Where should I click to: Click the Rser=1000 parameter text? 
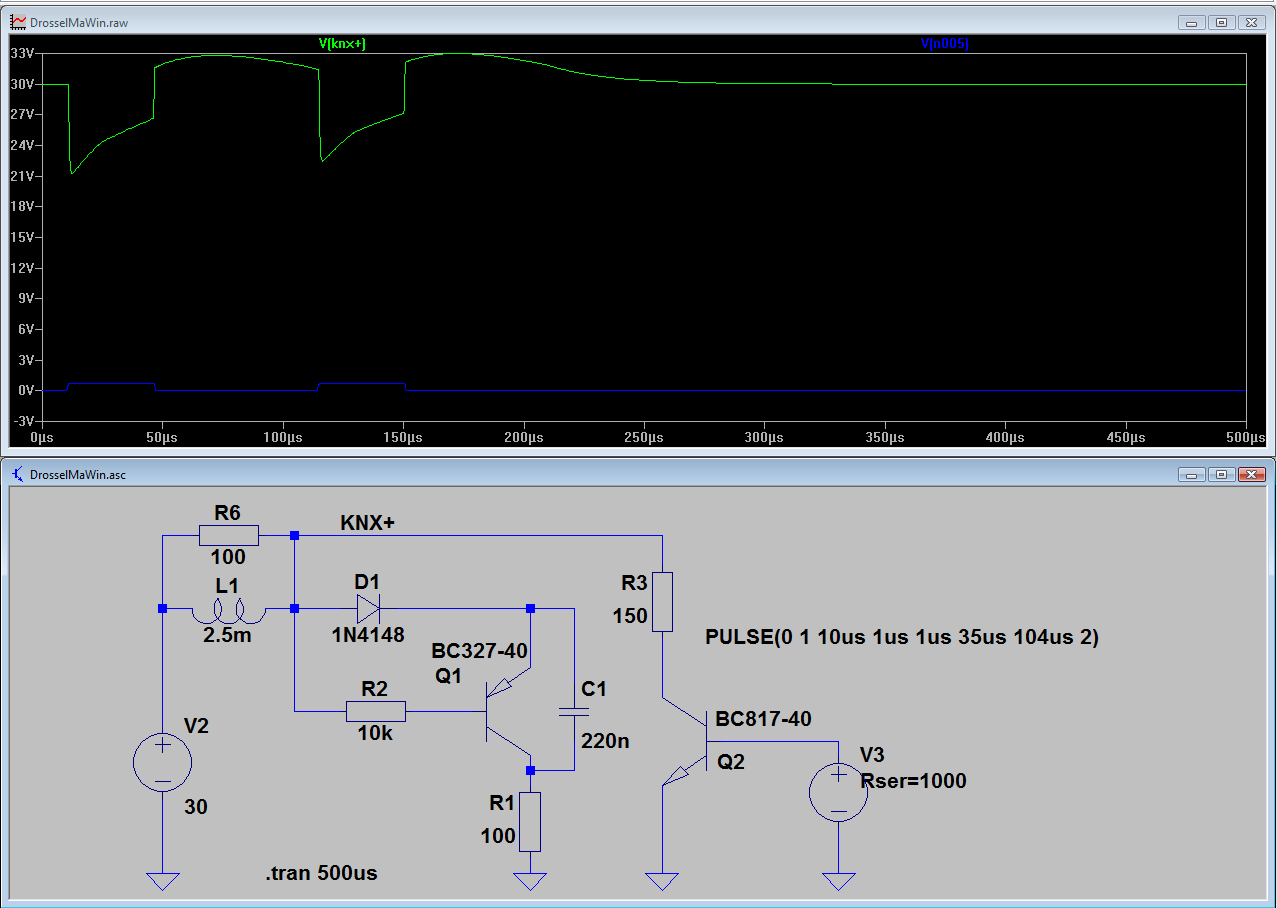[913, 781]
